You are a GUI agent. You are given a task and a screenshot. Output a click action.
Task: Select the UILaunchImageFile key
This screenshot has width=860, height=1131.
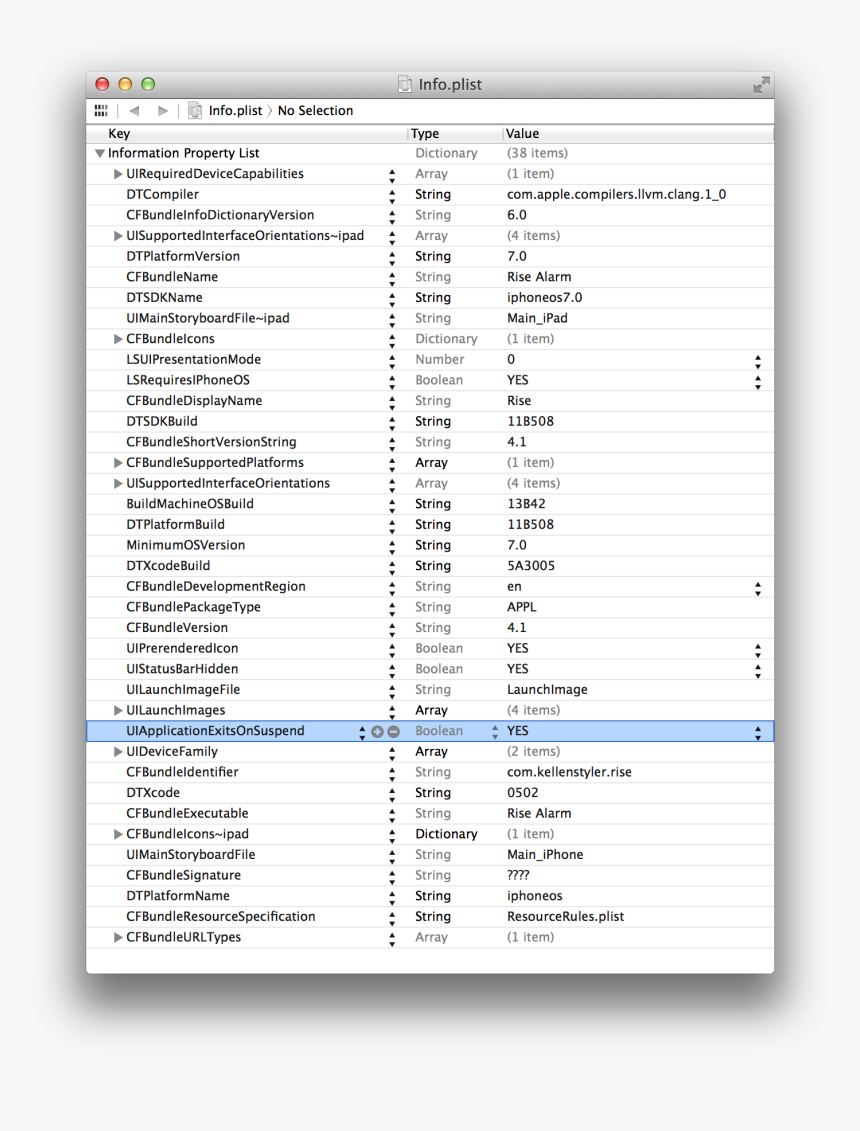click(183, 690)
